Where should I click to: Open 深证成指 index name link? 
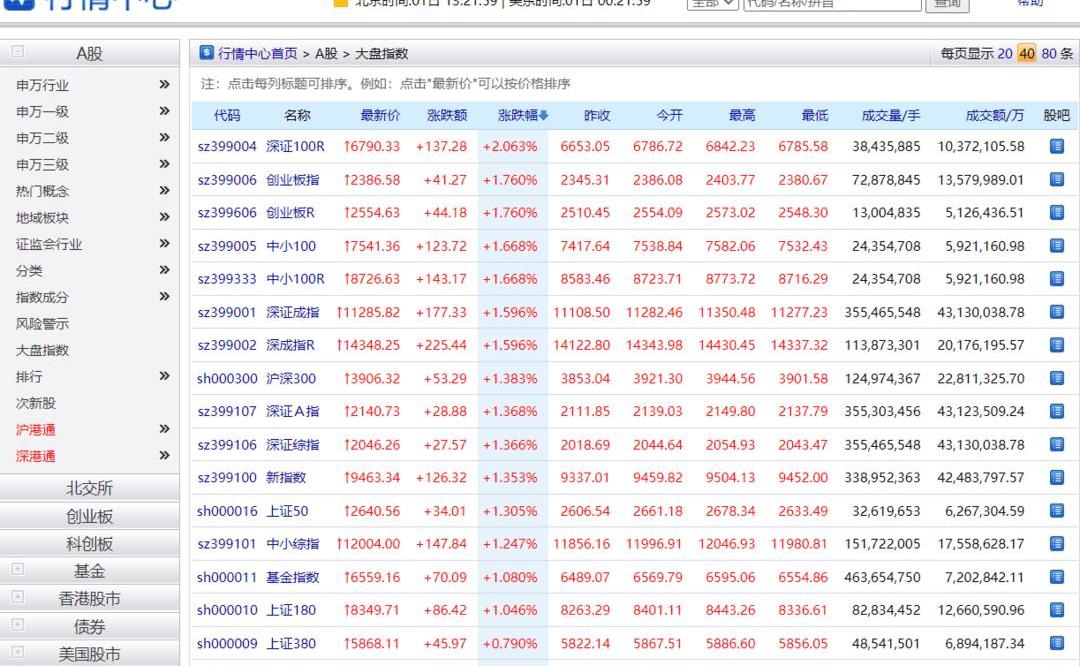293,312
